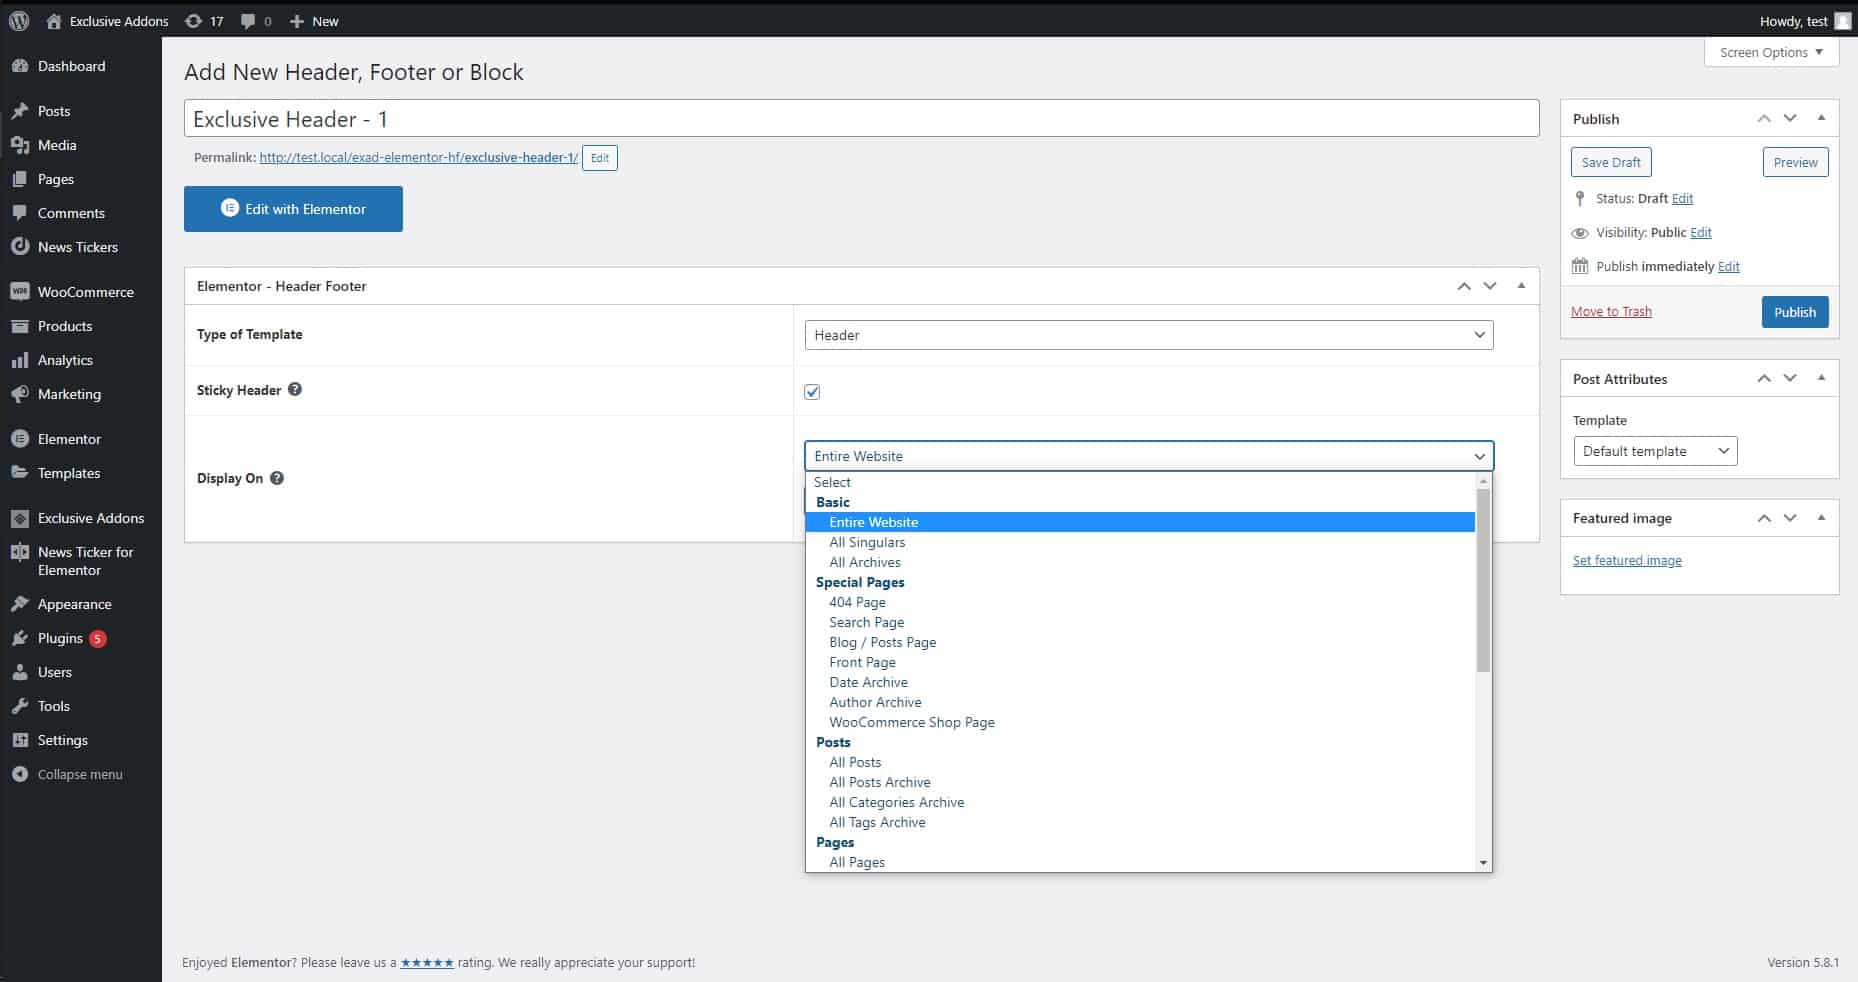Move Featured image panel up arrow
The height and width of the screenshot is (982, 1858).
(x=1764, y=518)
